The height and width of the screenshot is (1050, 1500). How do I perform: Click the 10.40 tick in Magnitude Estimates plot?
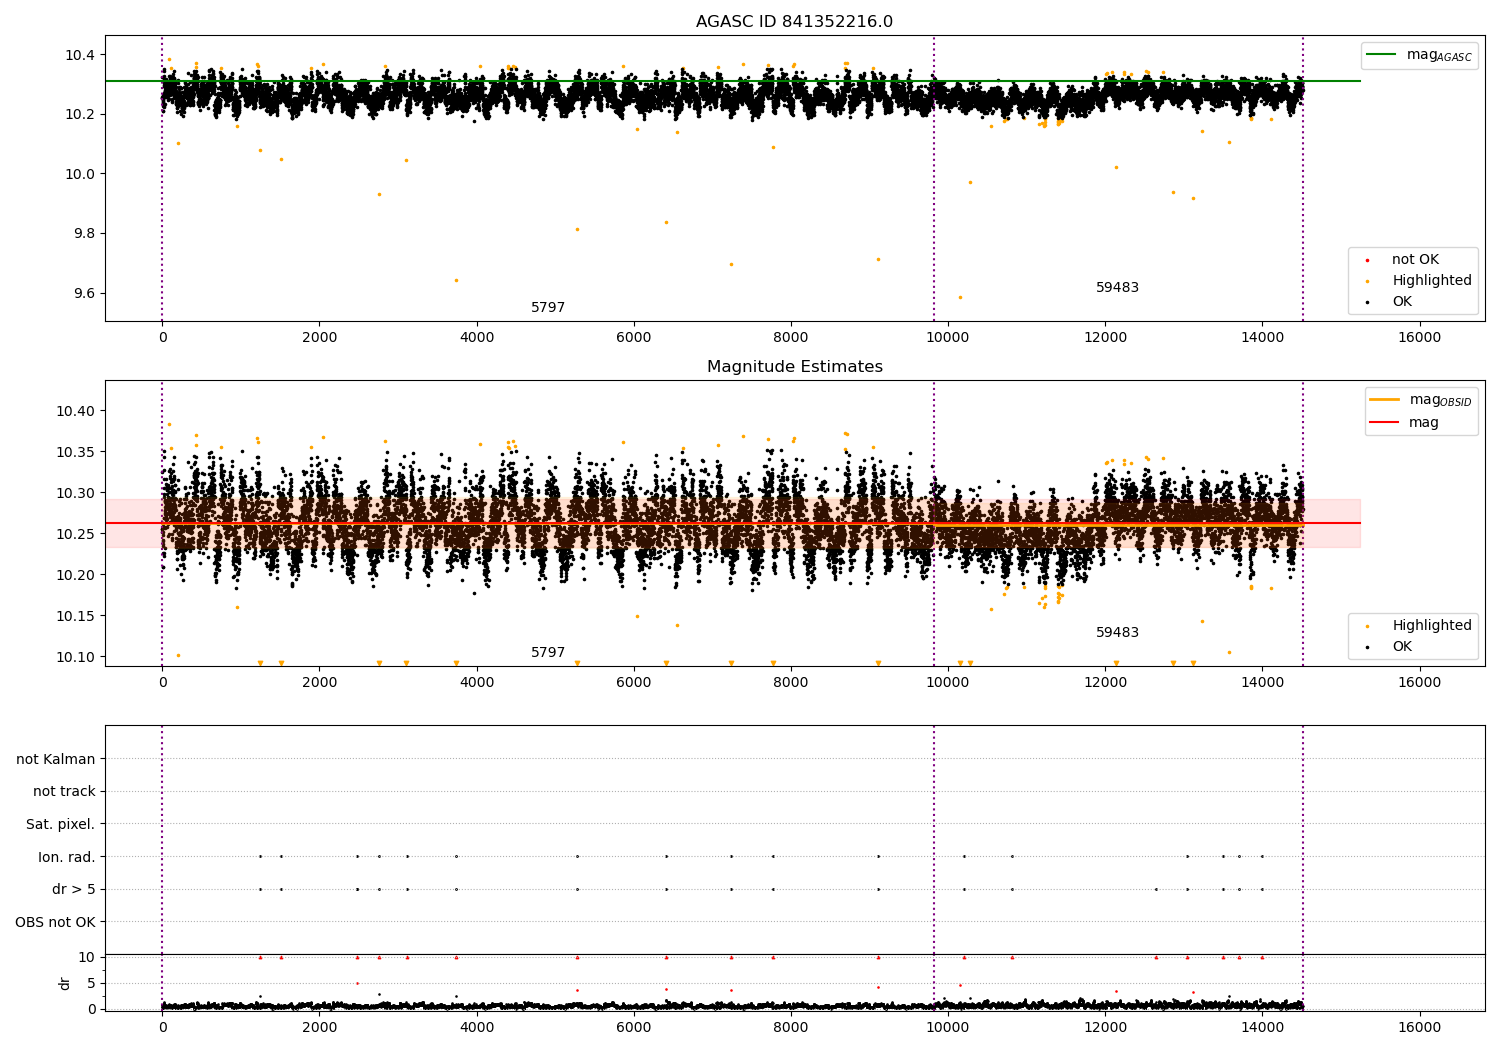click(x=76, y=411)
